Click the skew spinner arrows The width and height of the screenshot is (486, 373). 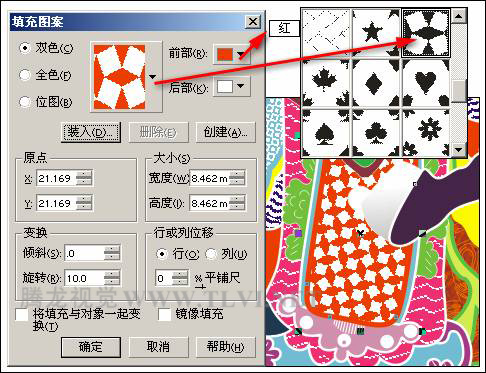tap(112, 254)
